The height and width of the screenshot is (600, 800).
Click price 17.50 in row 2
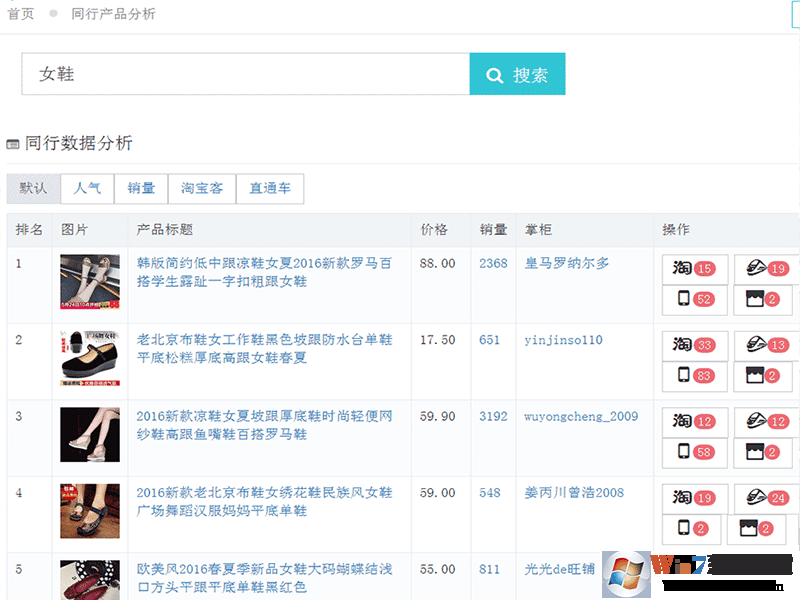click(437, 340)
